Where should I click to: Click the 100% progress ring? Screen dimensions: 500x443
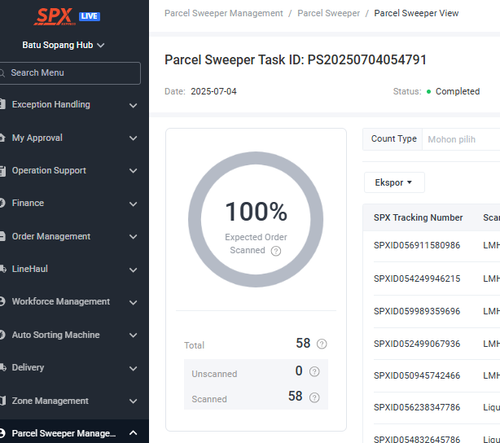256,219
